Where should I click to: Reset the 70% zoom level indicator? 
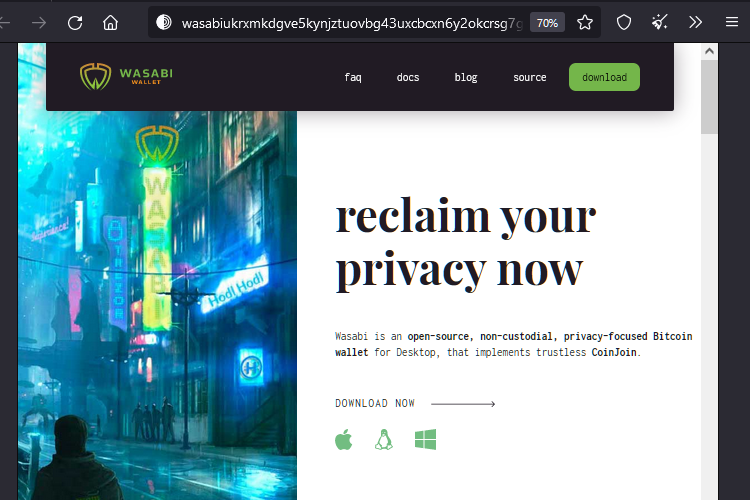point(547,23)
